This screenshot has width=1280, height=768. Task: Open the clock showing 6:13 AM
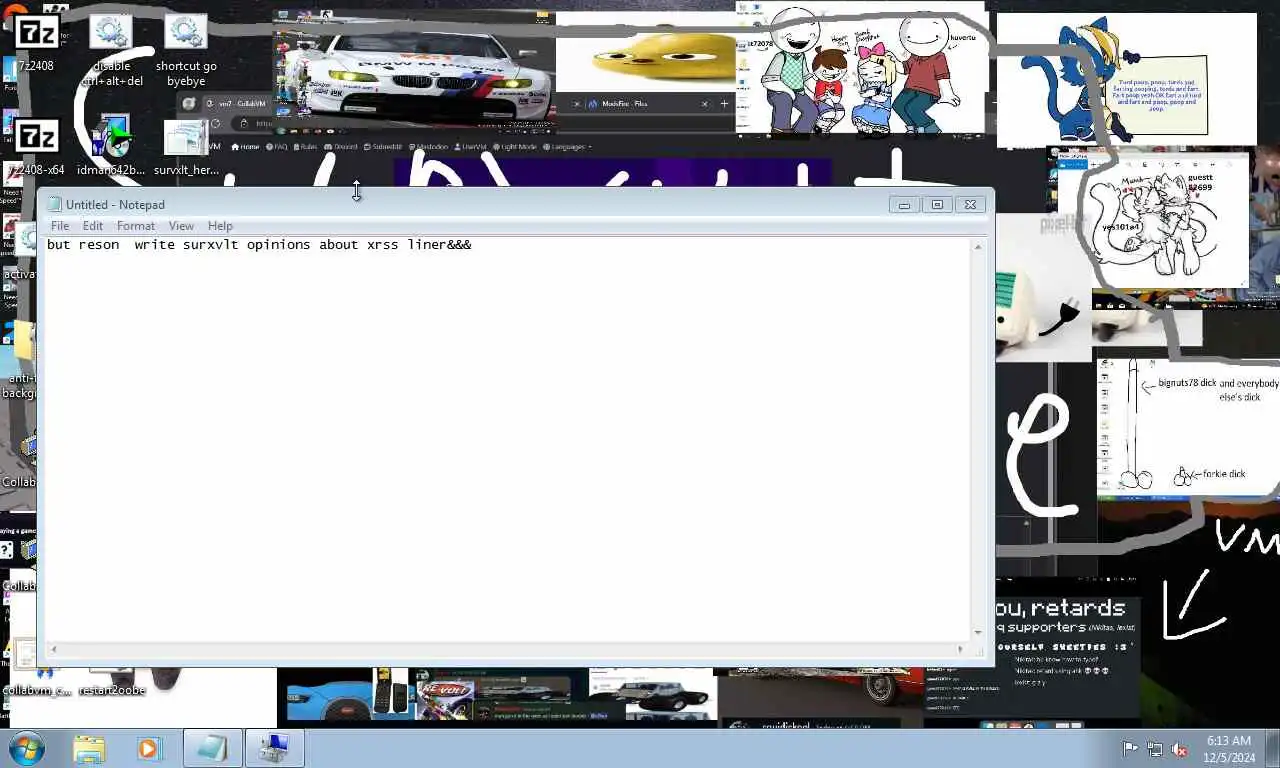[x=1229, y=748]
